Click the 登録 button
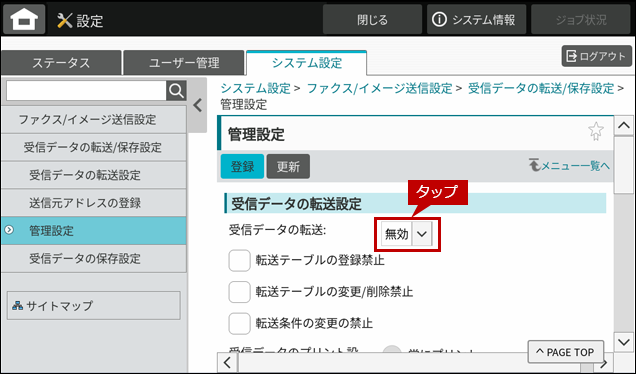 243,166
